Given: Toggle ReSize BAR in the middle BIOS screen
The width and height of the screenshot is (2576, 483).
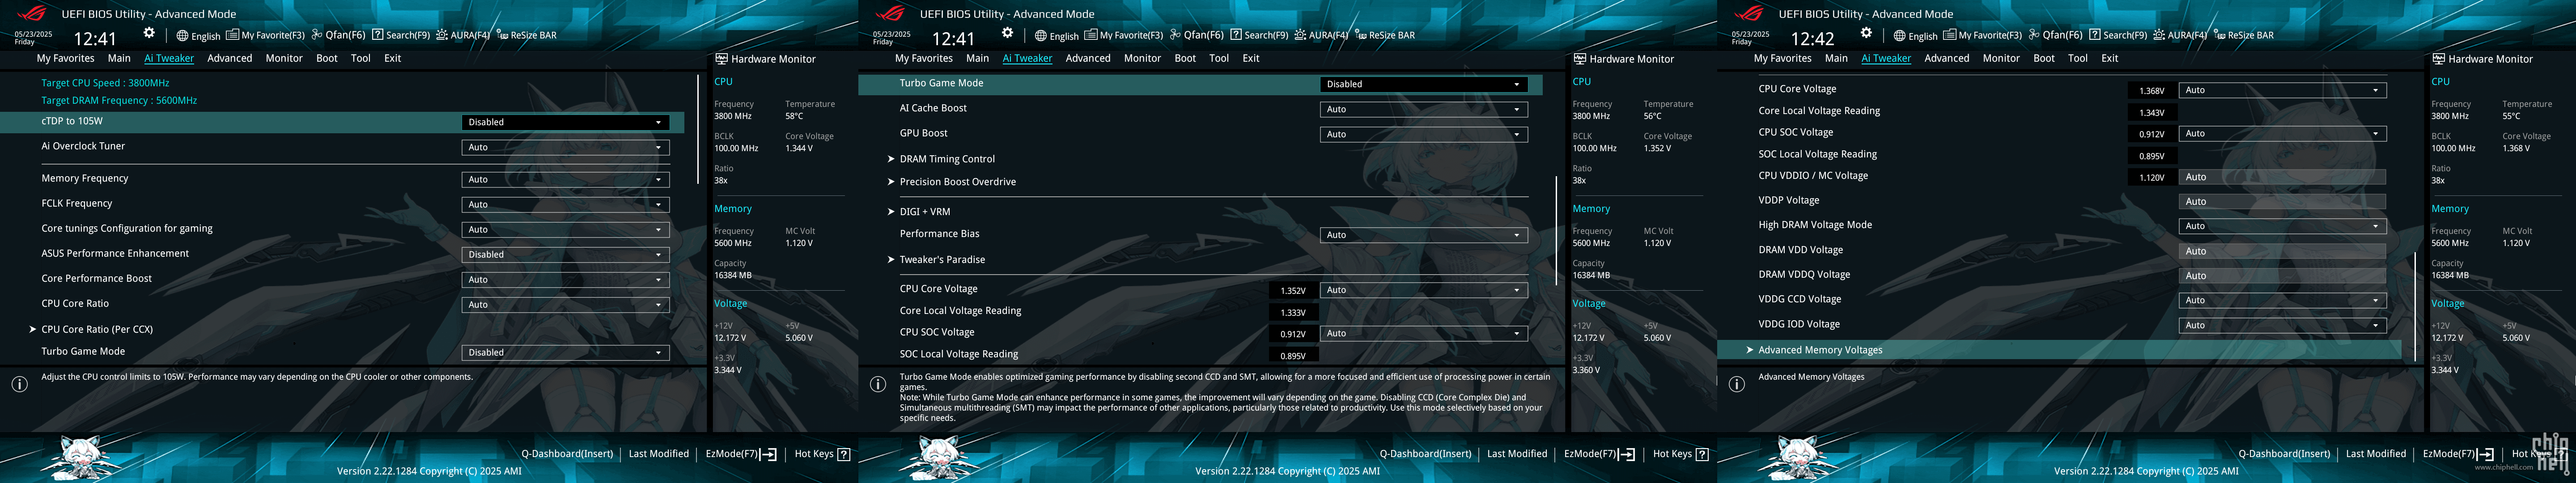Looking at the screenshot, I should (1385, 35).
